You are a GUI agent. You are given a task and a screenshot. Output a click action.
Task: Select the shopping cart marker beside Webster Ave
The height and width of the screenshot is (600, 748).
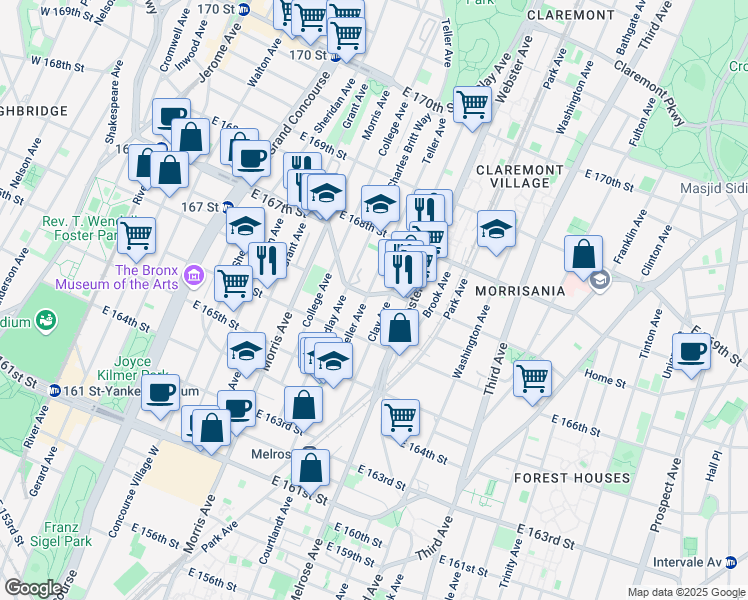coord(472,104)
